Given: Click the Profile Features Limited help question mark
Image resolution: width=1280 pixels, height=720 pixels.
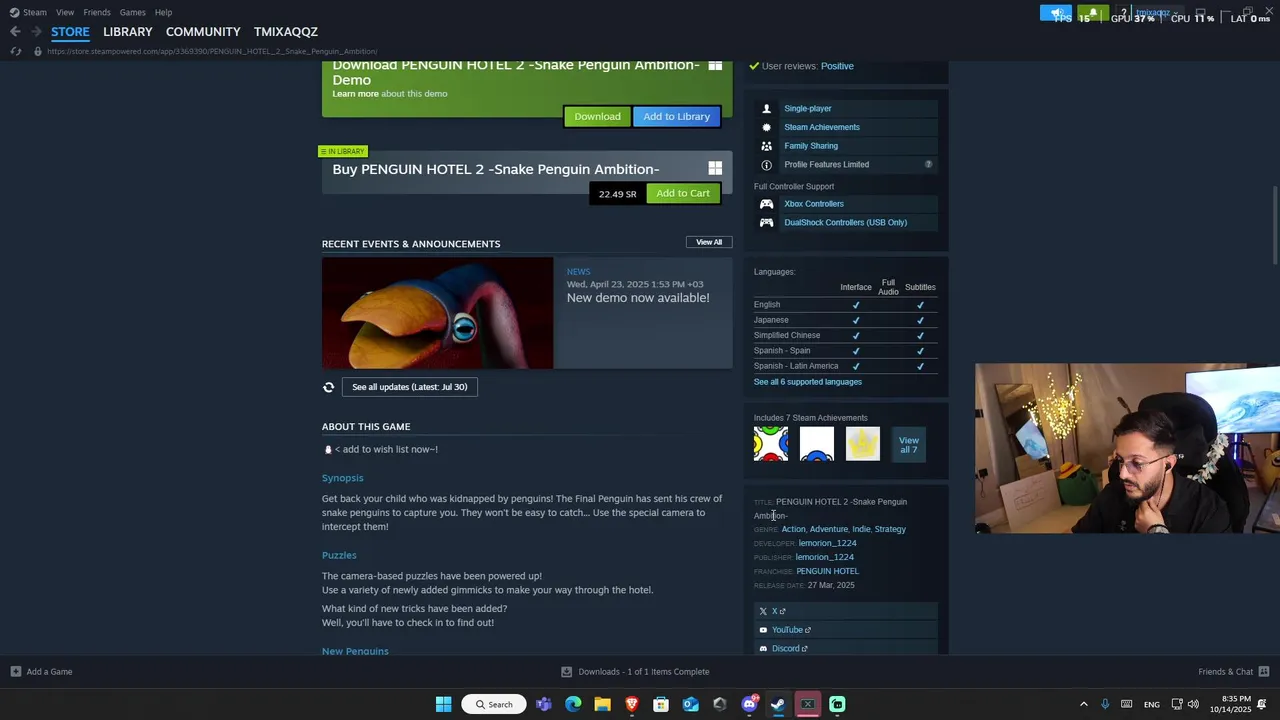Looking at the screenshot, I should click(928, 165).
